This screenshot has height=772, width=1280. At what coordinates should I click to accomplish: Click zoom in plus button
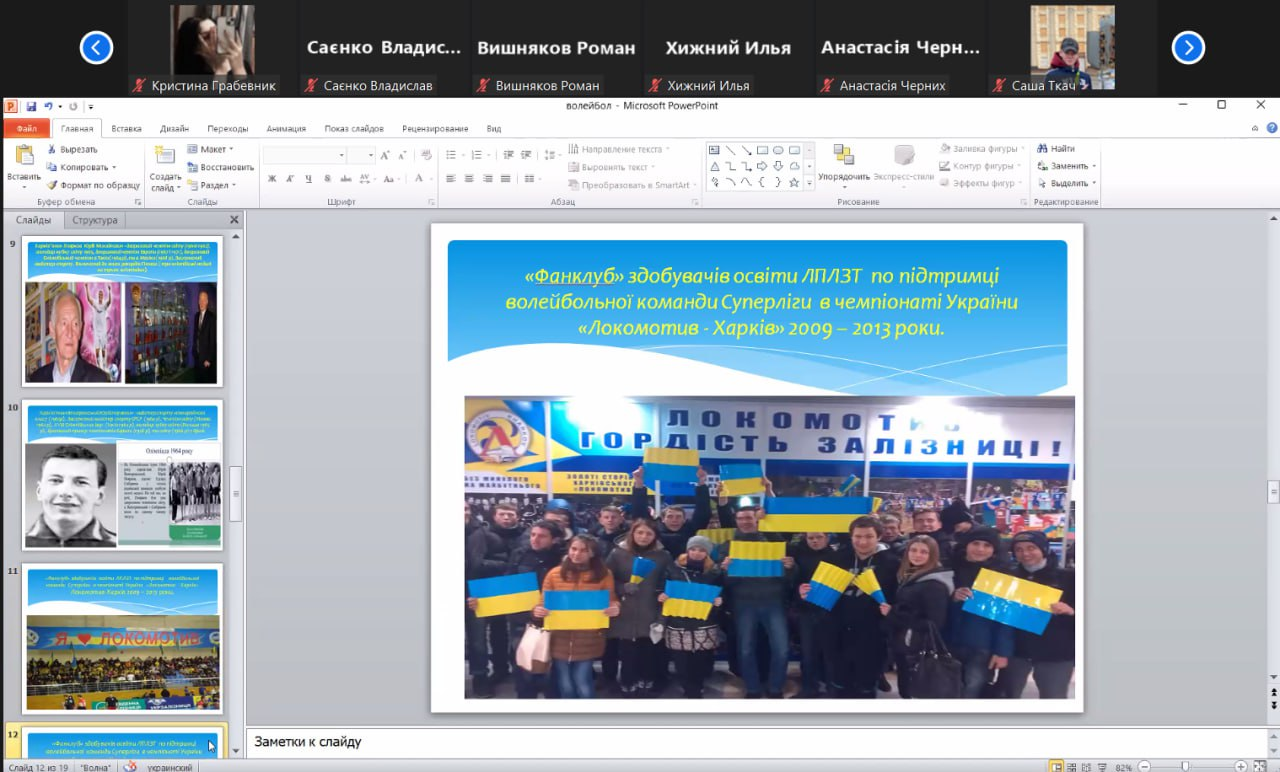click(x=1241, y=767)
